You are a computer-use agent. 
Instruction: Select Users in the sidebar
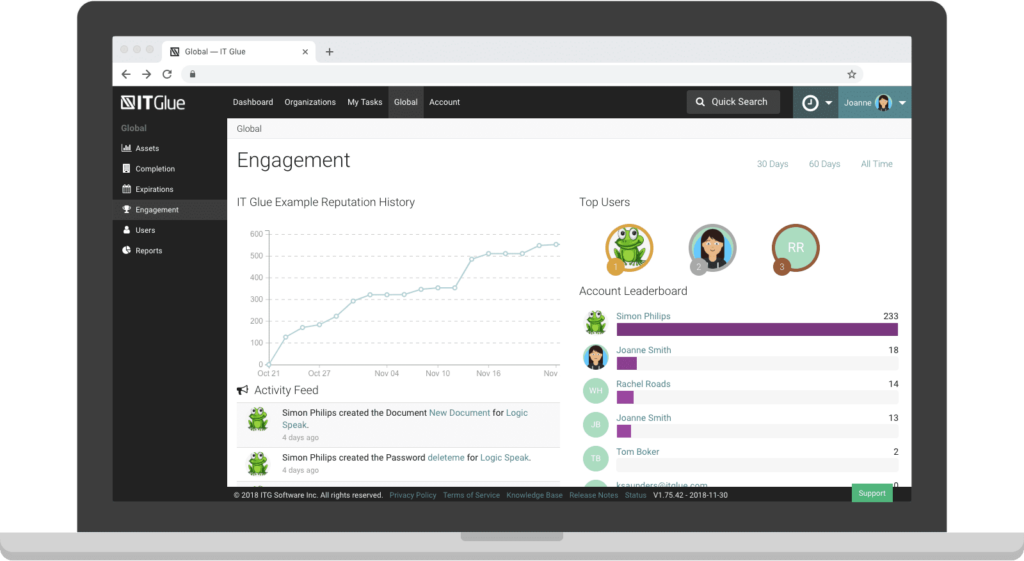pos(145,230)
